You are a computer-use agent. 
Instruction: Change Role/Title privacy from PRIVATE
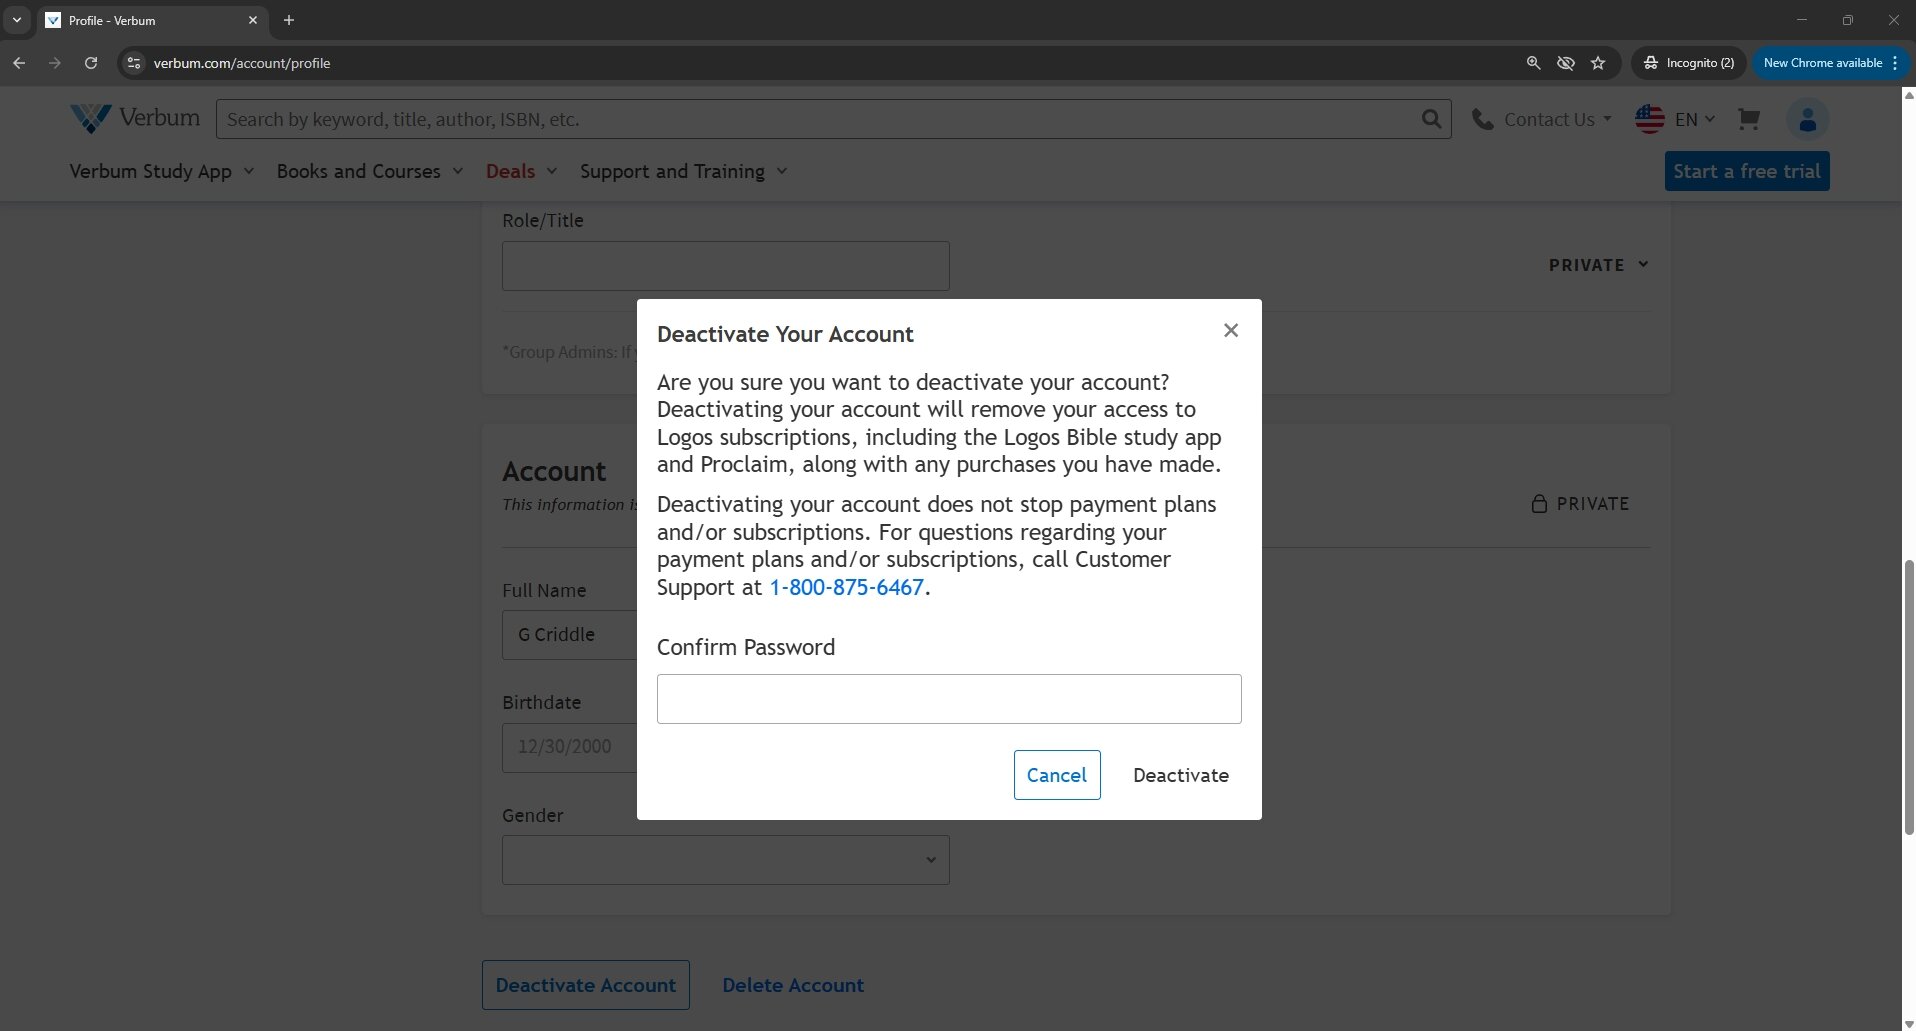[1598, 265]
